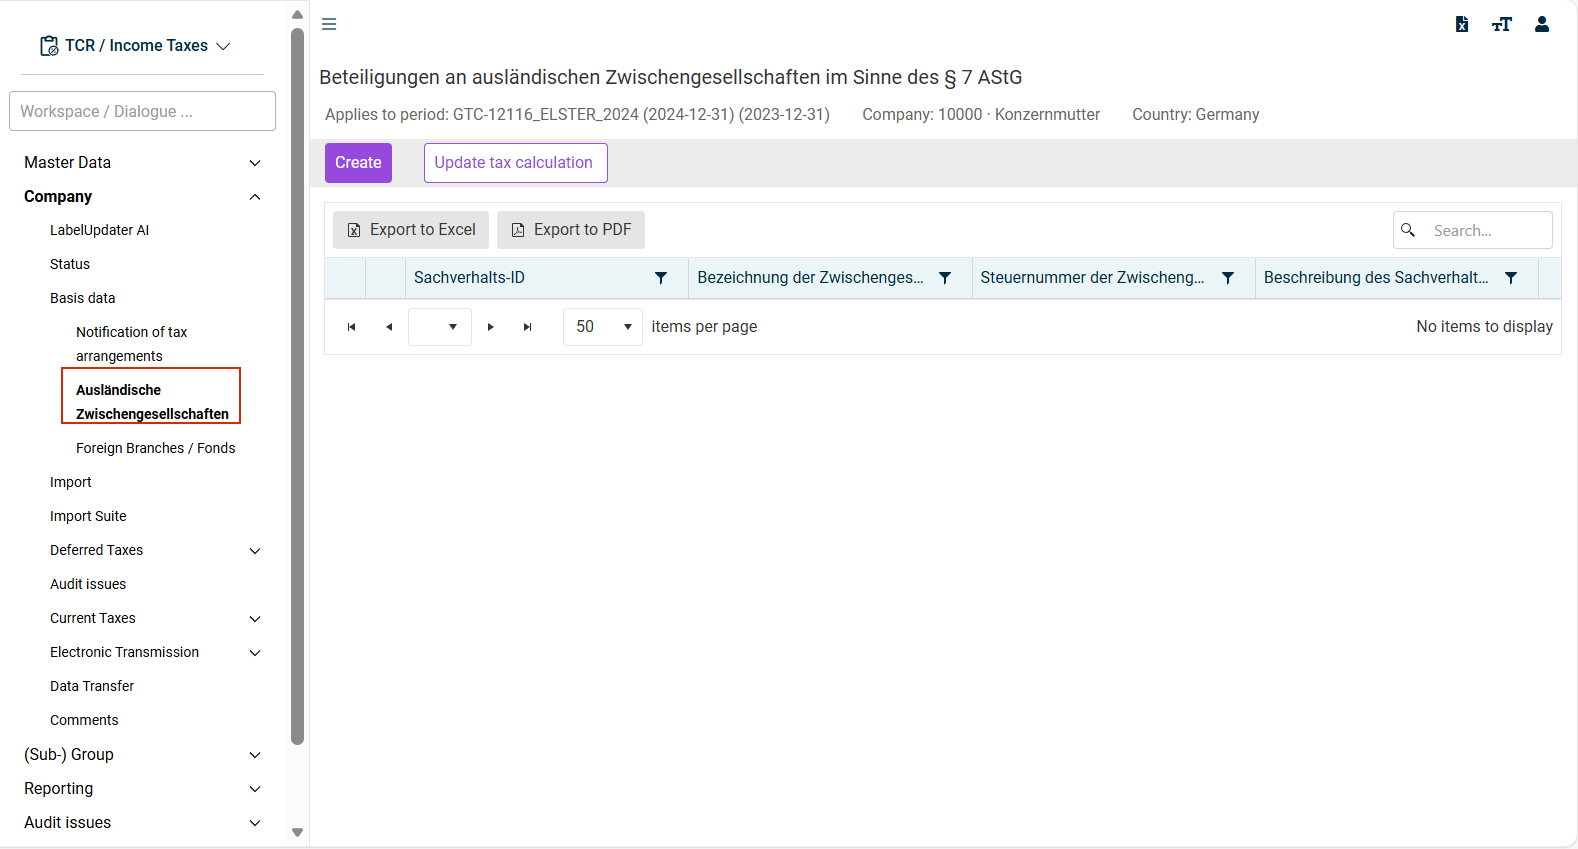Expand Deferred Taxes submenu
Screen dimensions: 1578x849
coord(255,551)
